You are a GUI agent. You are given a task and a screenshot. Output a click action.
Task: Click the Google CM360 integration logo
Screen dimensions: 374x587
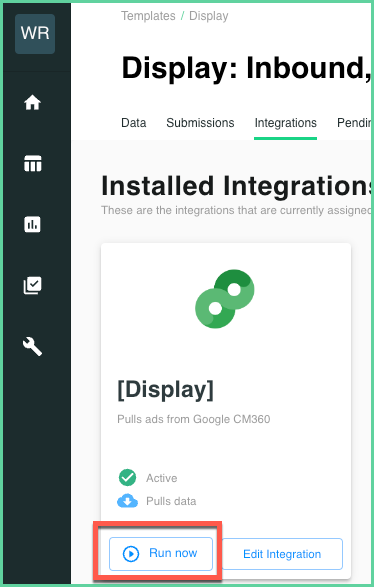tap(225, 299)
